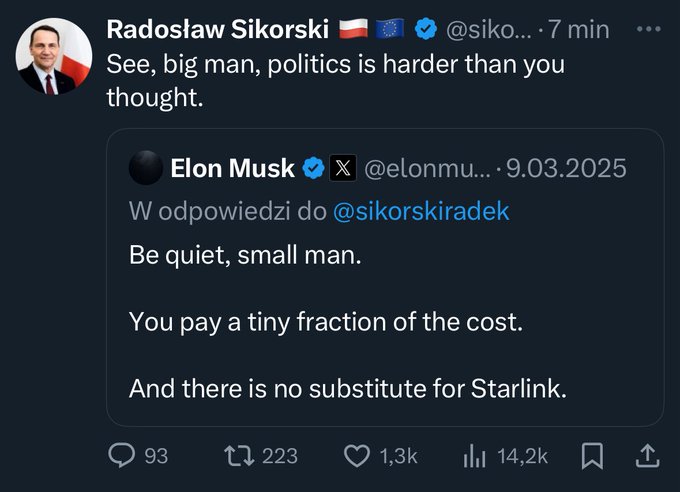Open the quoted post at 'Be quiet, small man.'
The height and width of the screenshot is (492, 680).
tap(245, 255)
